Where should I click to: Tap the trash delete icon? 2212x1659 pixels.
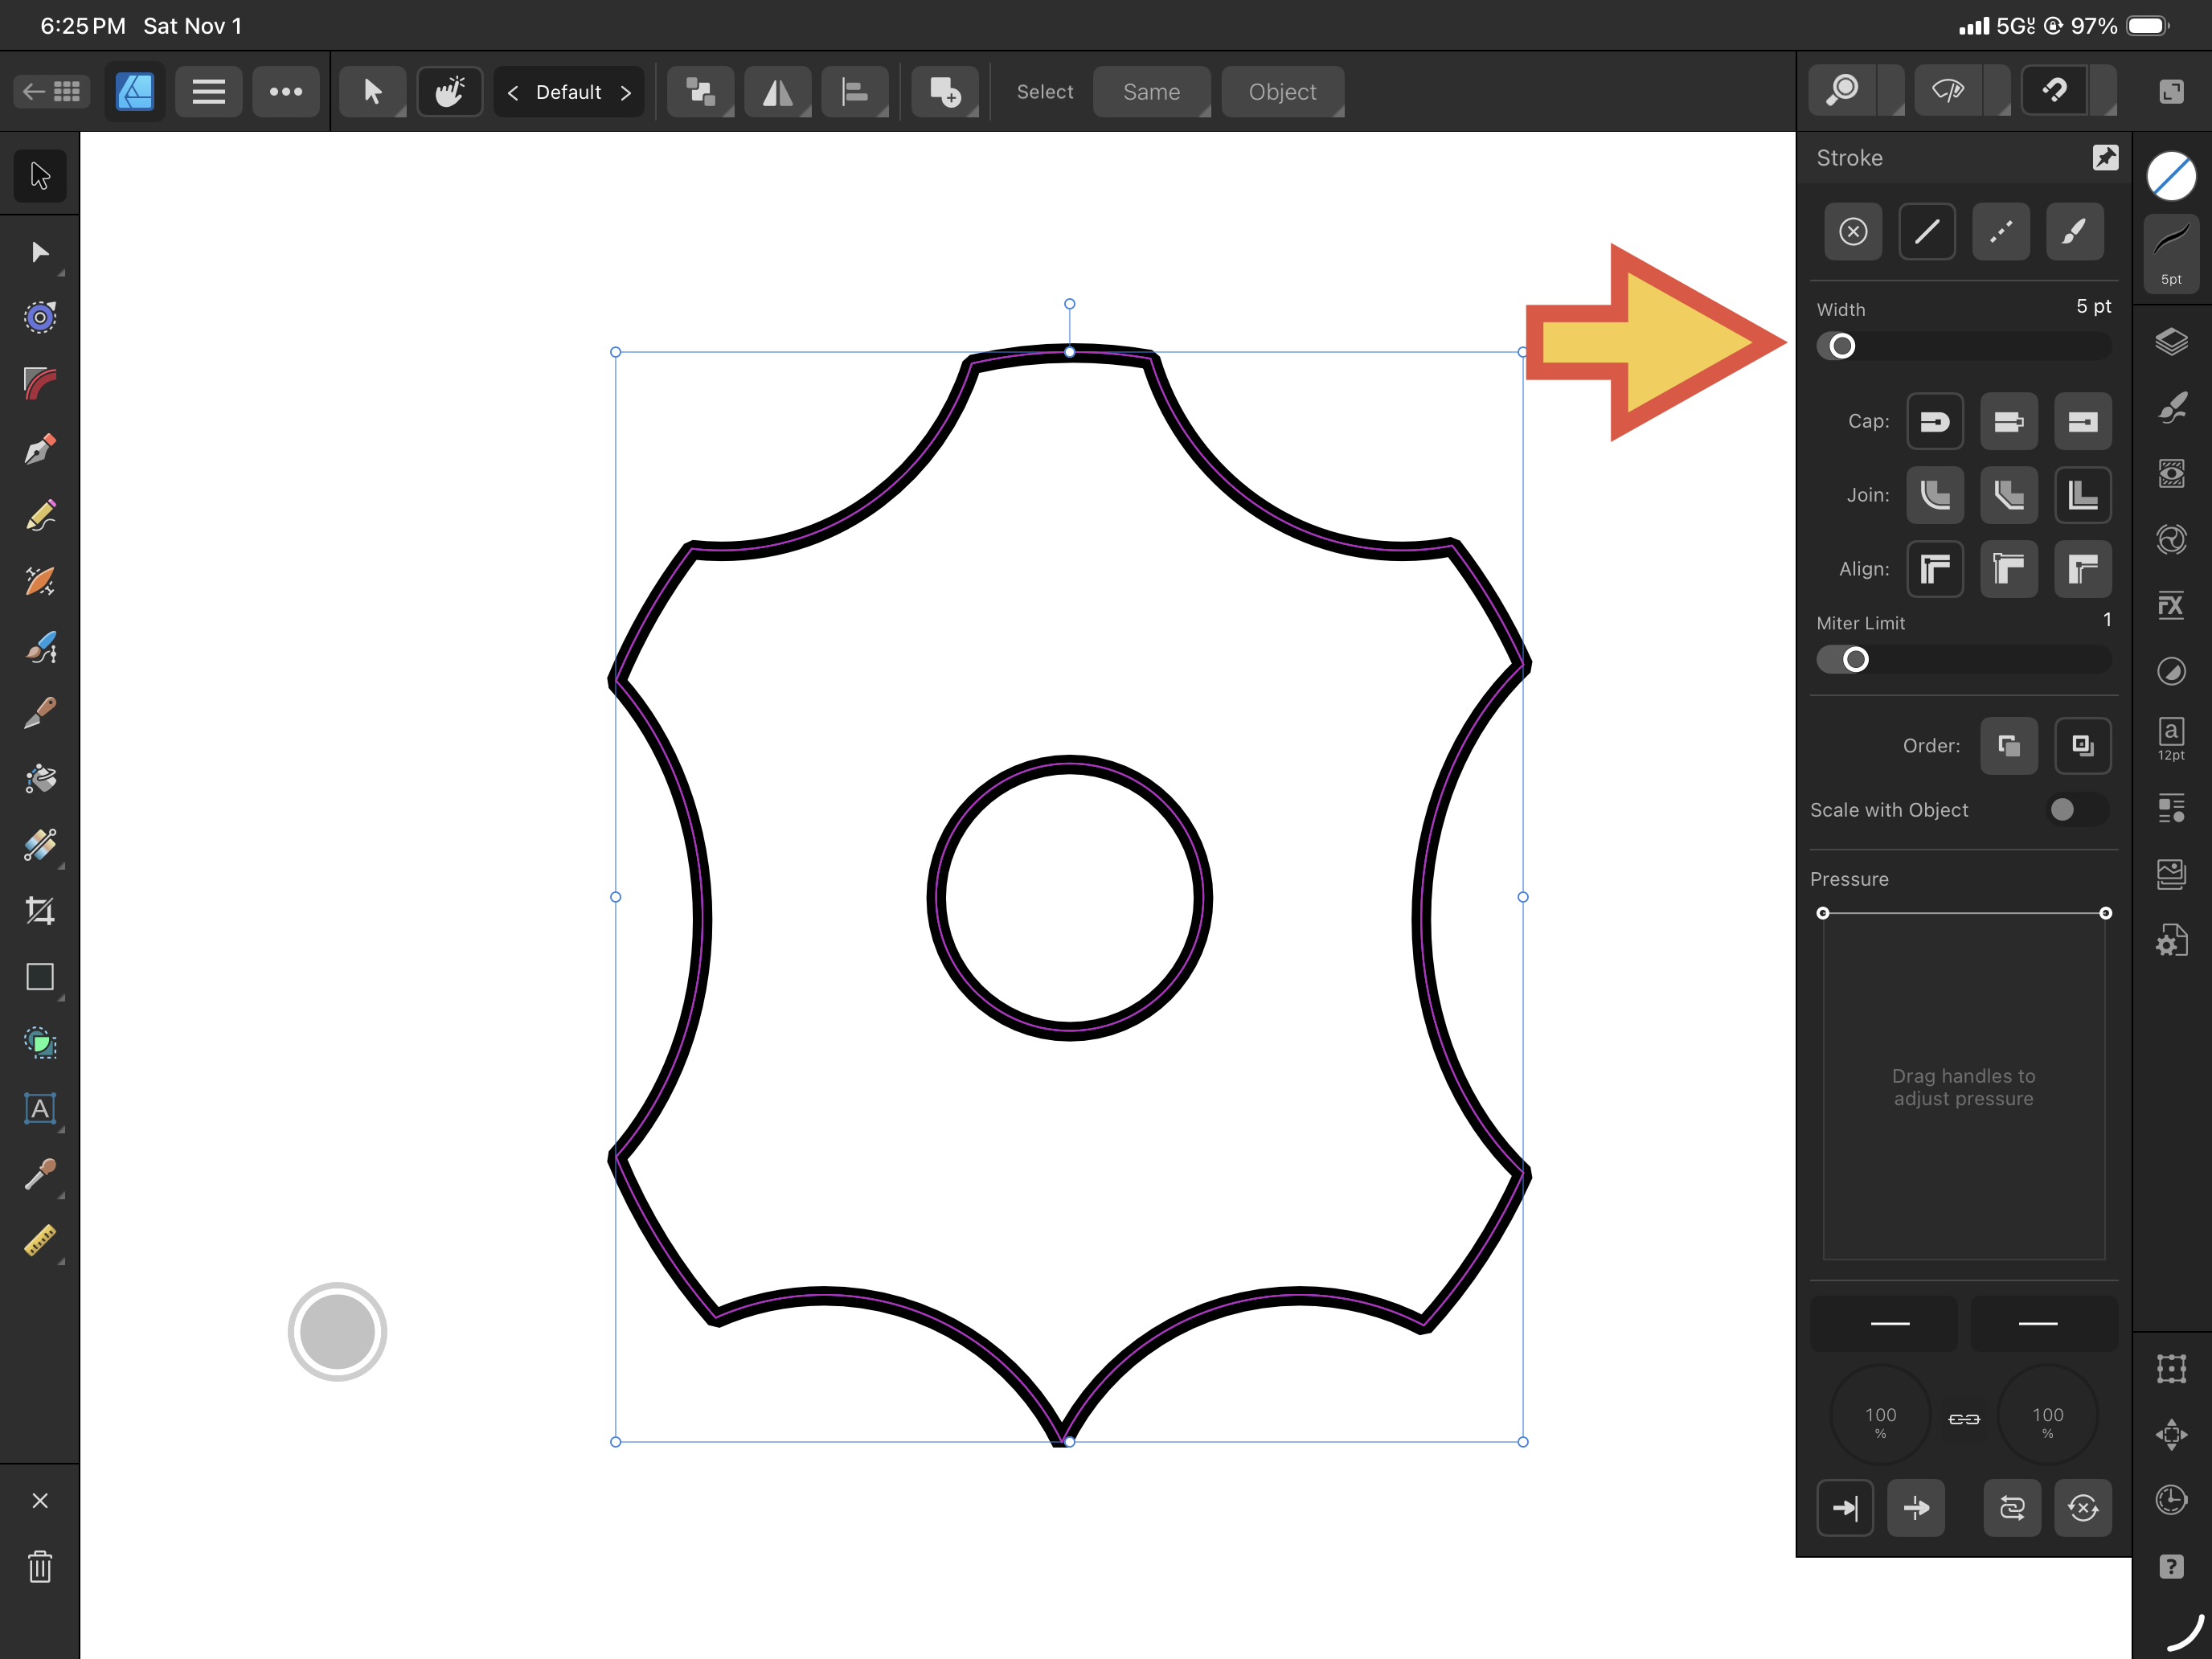40,1566
